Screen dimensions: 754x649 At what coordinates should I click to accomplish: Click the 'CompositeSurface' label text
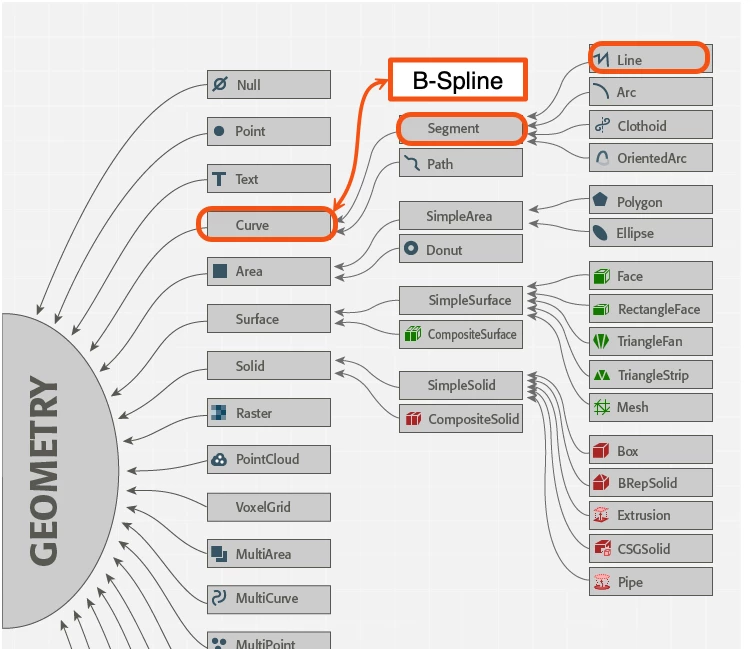click(x=472, y=334)
